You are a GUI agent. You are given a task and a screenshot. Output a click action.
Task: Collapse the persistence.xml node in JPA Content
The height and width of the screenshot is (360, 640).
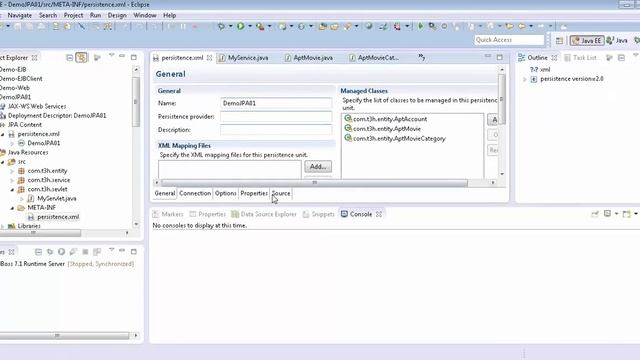click(x=3, y=134)
